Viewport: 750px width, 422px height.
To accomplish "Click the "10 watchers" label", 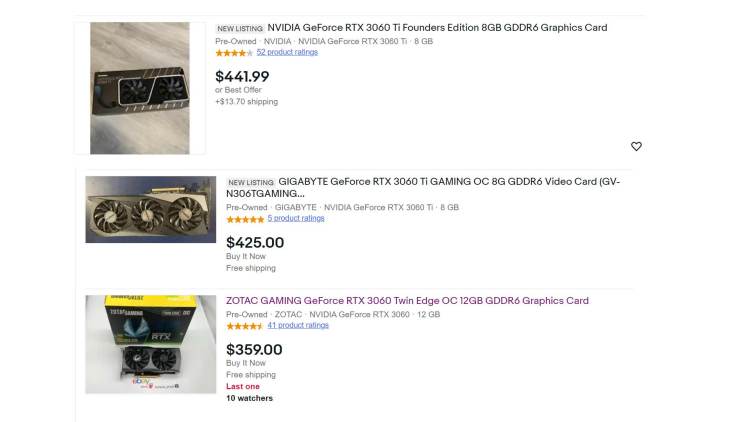I will (x=249, y=398).
